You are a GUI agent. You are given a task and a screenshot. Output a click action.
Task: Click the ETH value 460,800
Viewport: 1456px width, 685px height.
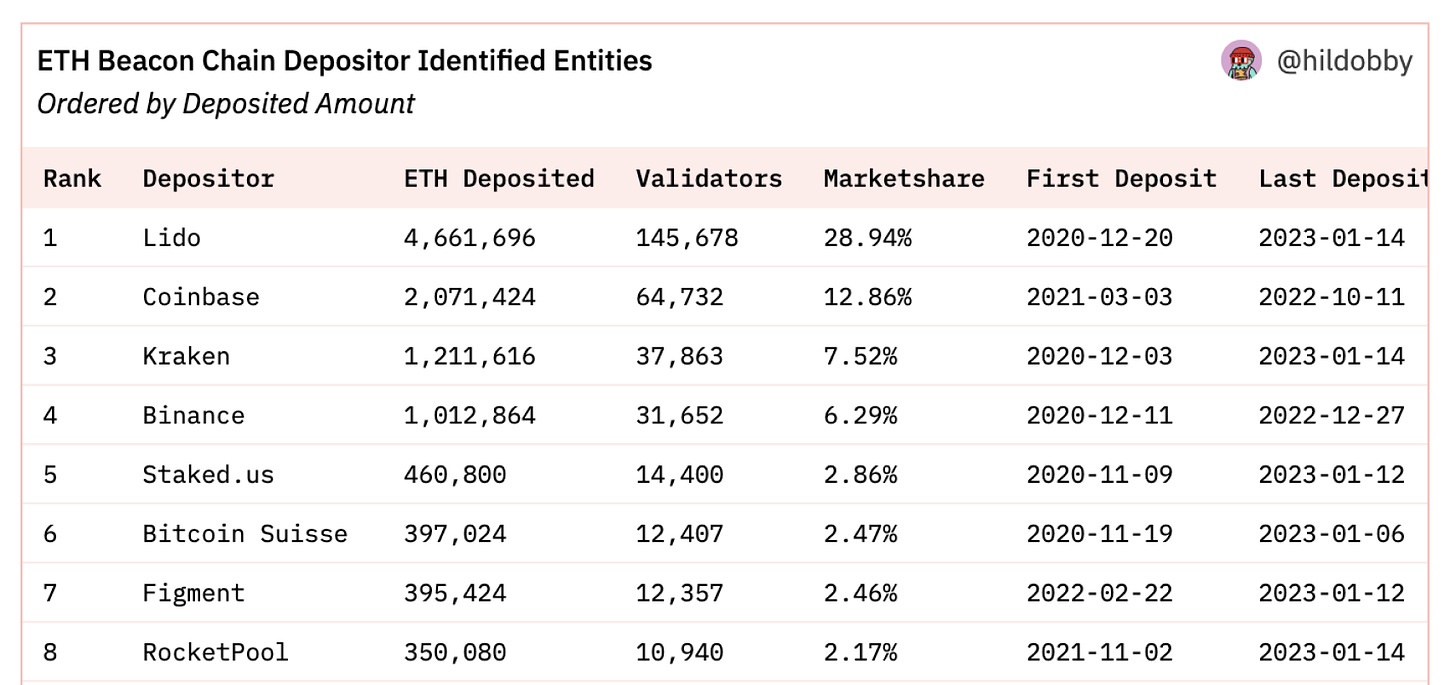click(x=455, y=474)
